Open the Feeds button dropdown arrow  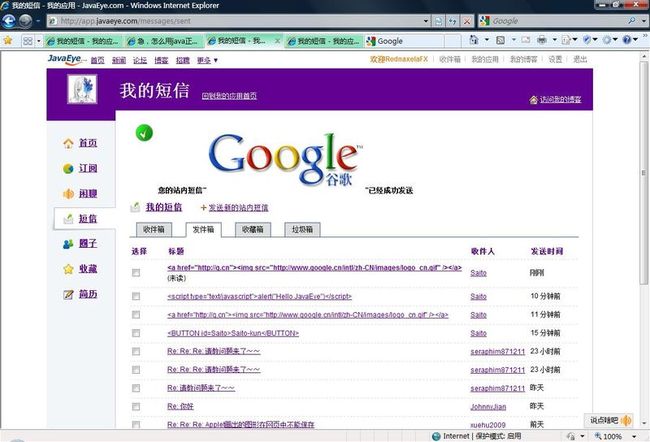pyautogui.click(x=513, y=40)
